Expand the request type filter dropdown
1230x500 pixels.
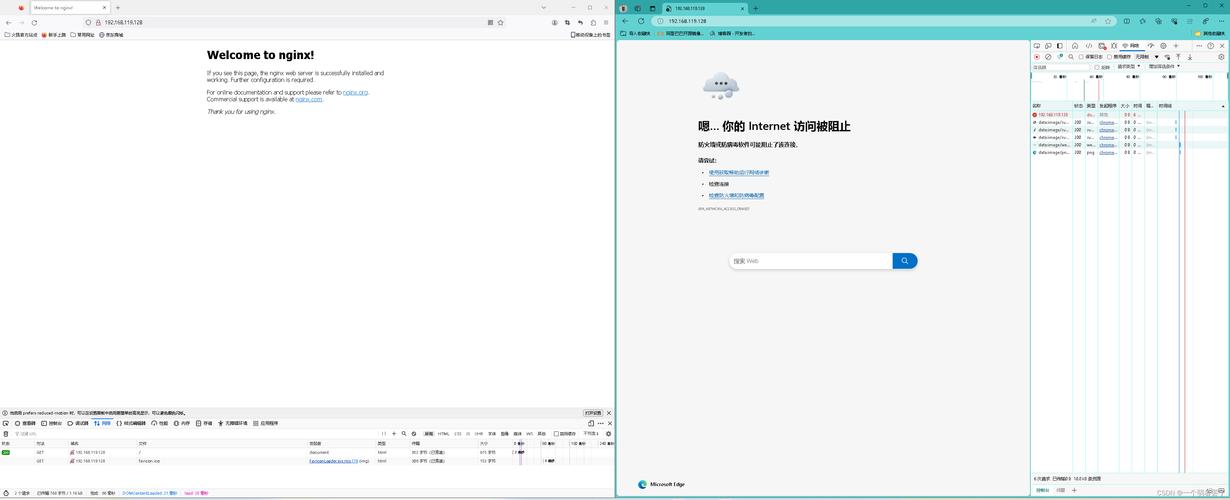[x=1130, y=67]
